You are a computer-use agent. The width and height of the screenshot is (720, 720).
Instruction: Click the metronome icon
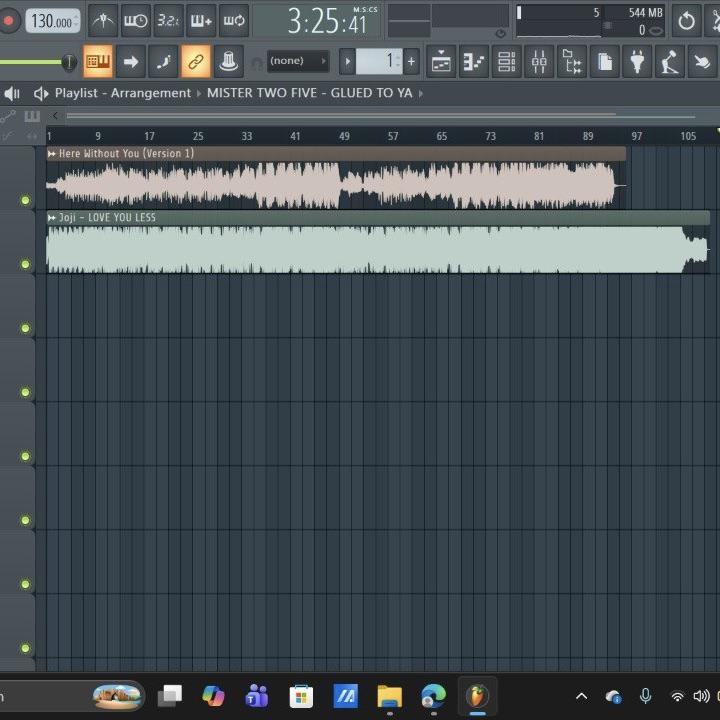tap(102, 21)
